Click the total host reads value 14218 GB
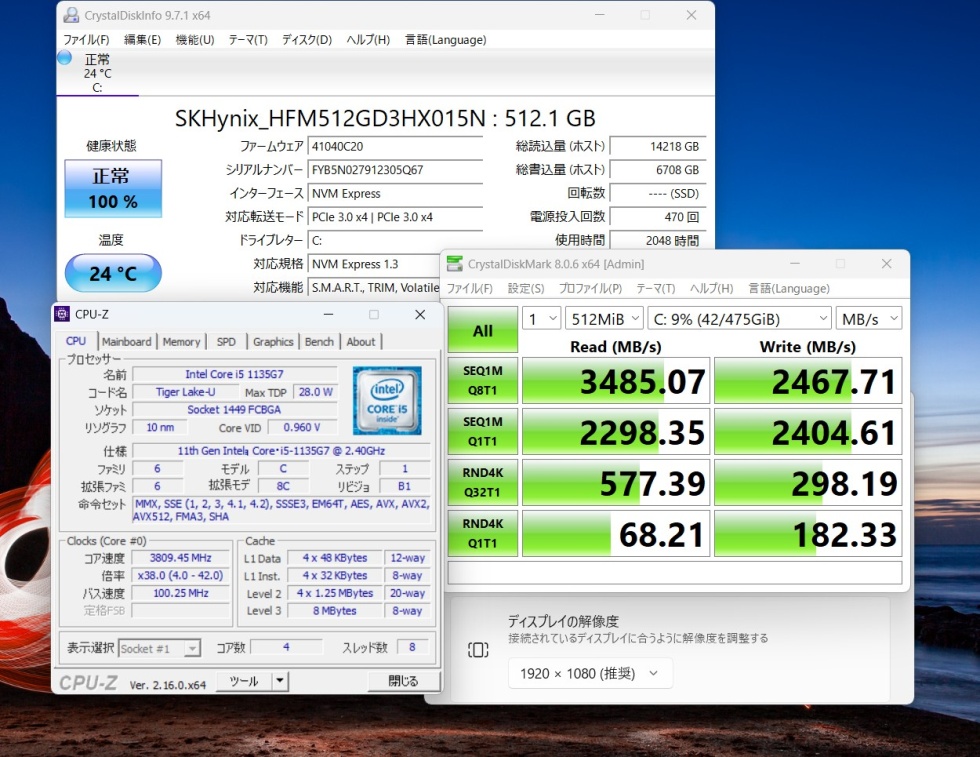Screen dimensions: 980x757 point(658,146)
